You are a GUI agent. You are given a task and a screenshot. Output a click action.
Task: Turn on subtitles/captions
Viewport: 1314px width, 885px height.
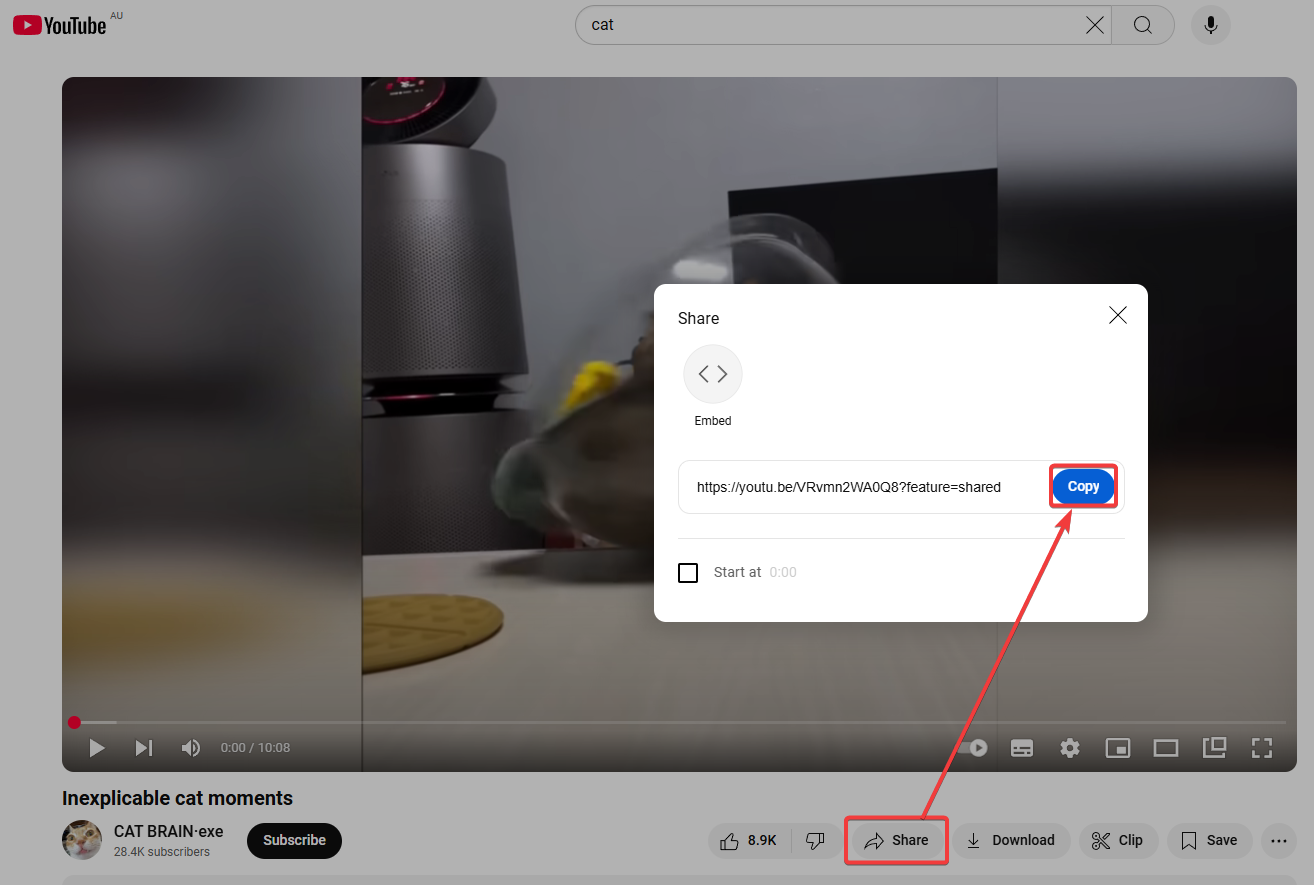tap(1022, 748)
